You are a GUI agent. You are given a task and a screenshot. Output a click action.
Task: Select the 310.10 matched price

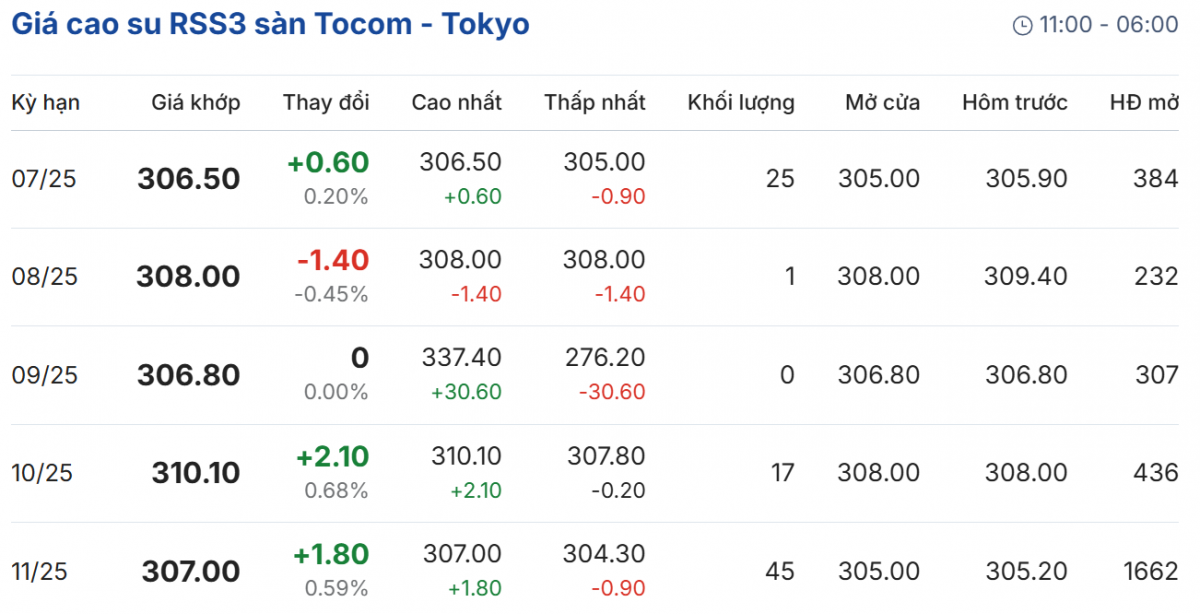[x=196, y=473]
